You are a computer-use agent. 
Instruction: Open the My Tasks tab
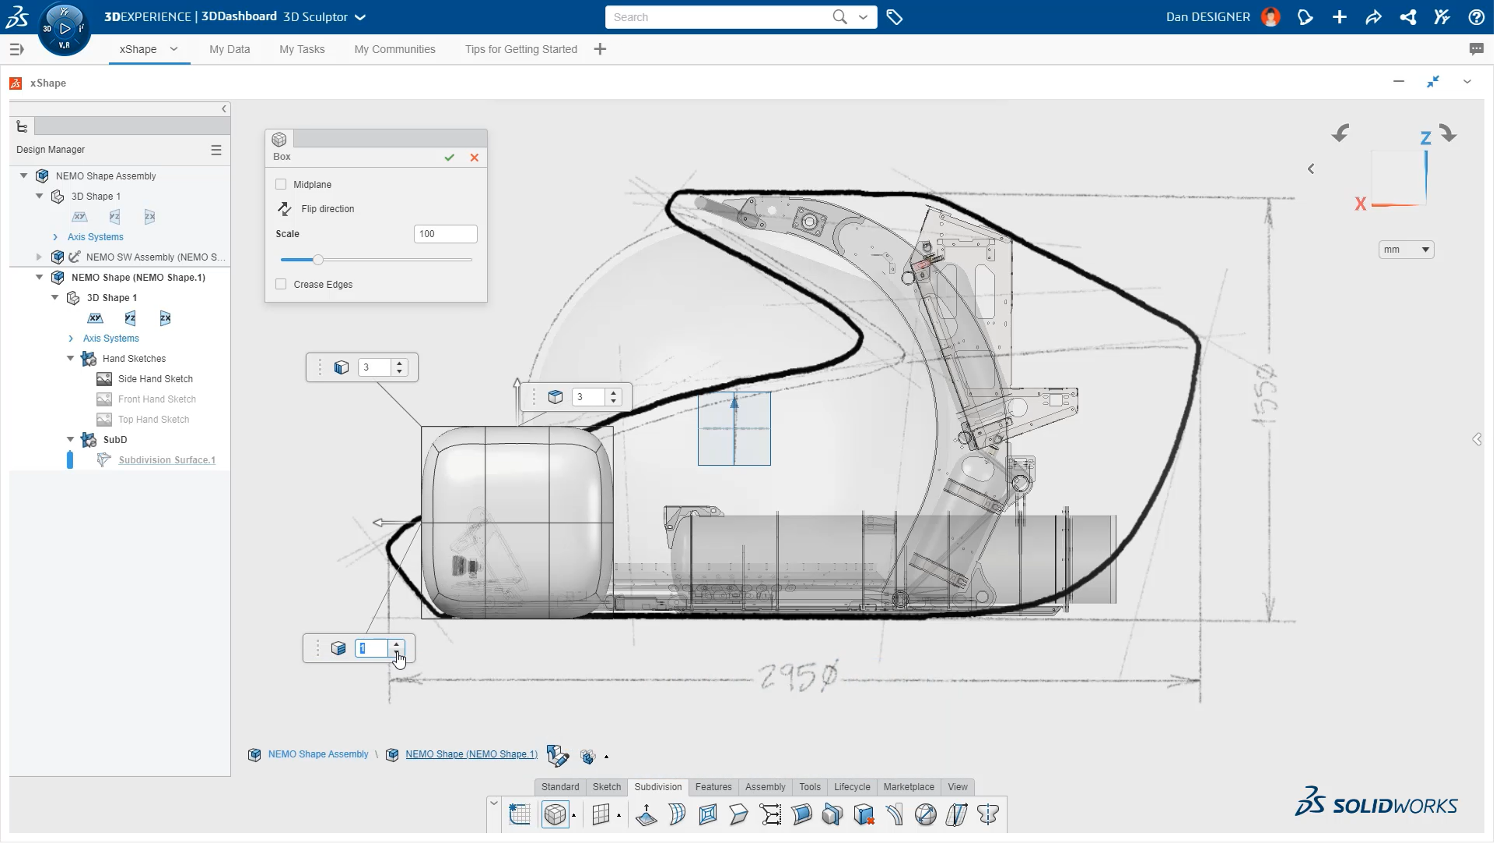(x=302, y=49)
